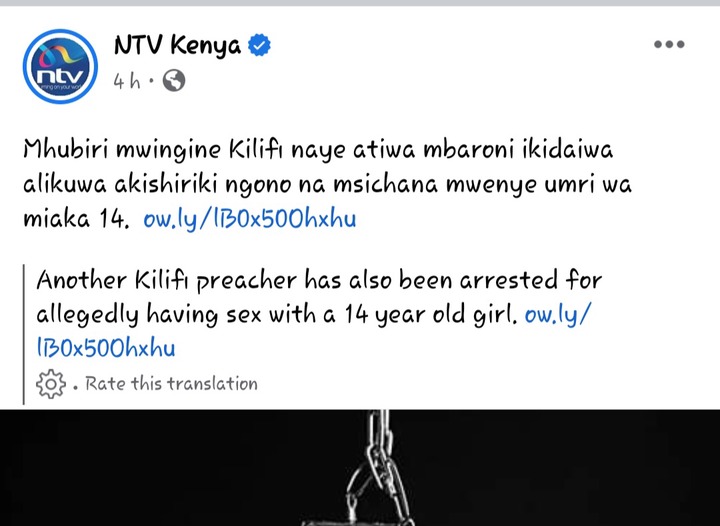Open the NTV Kenya page name
Screen dimensions: 720x526
pyautogui.click(x=177, y=46)
